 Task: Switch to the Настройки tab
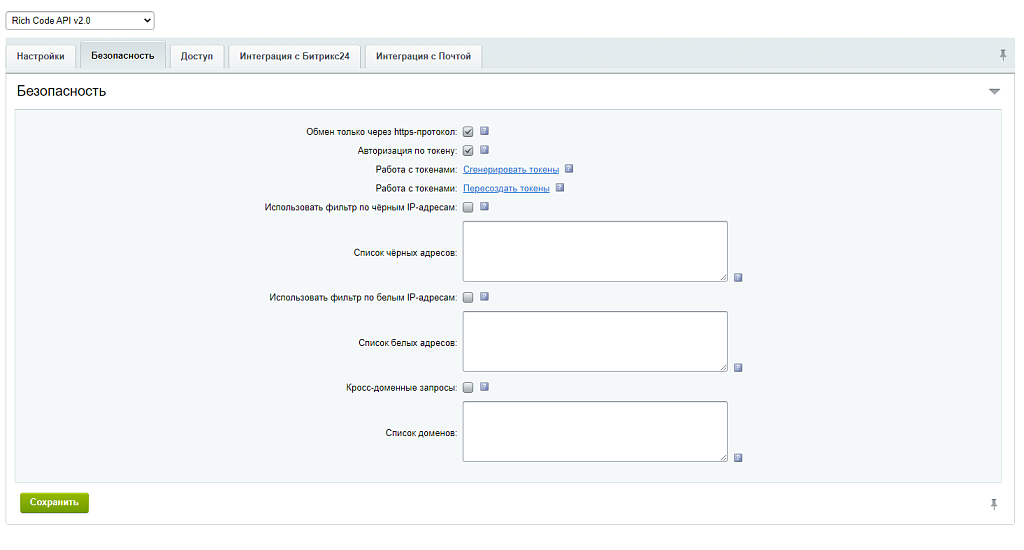pos(41,56)
